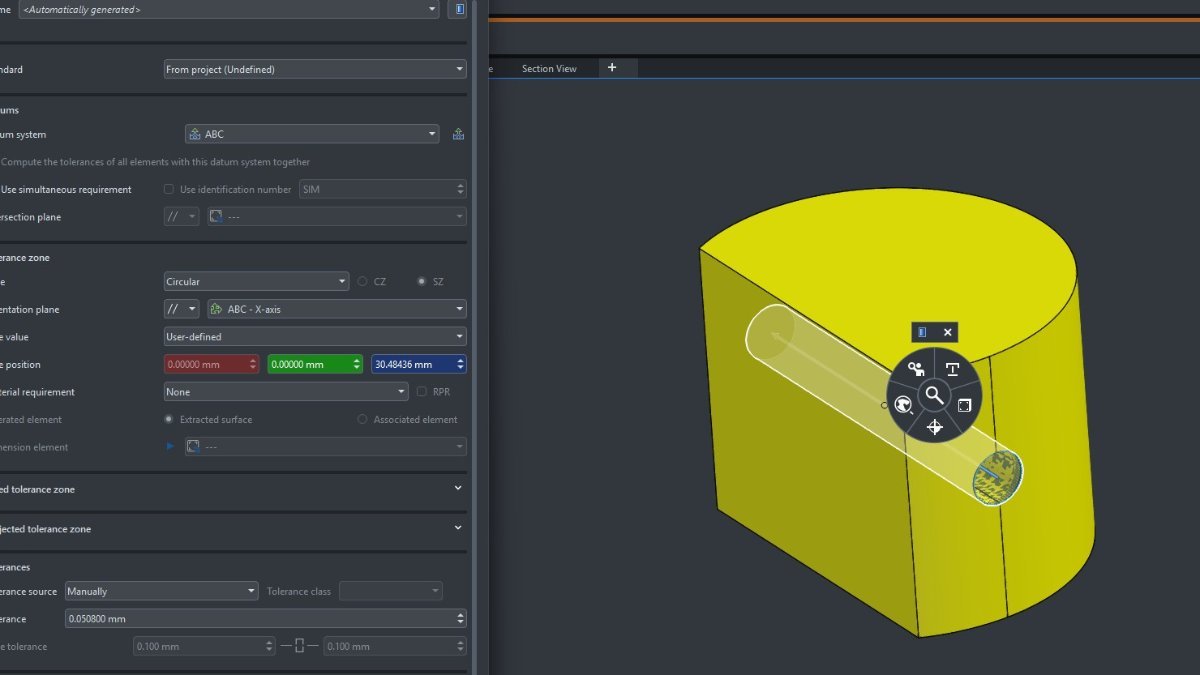1200x675 pixels.
Task: Click the magnifier icon in radial menu center
Action: (x=934, y=395)
